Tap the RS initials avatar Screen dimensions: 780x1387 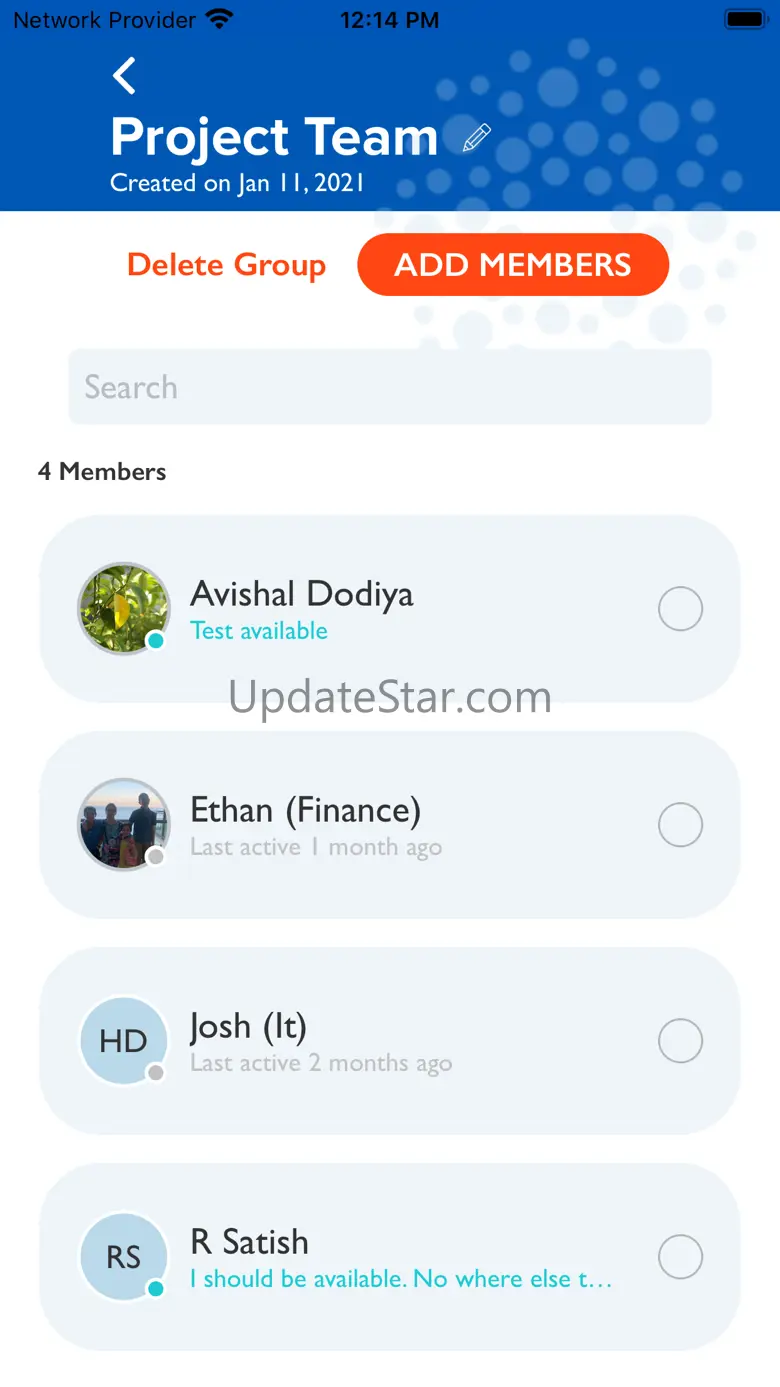[124, 1257]
